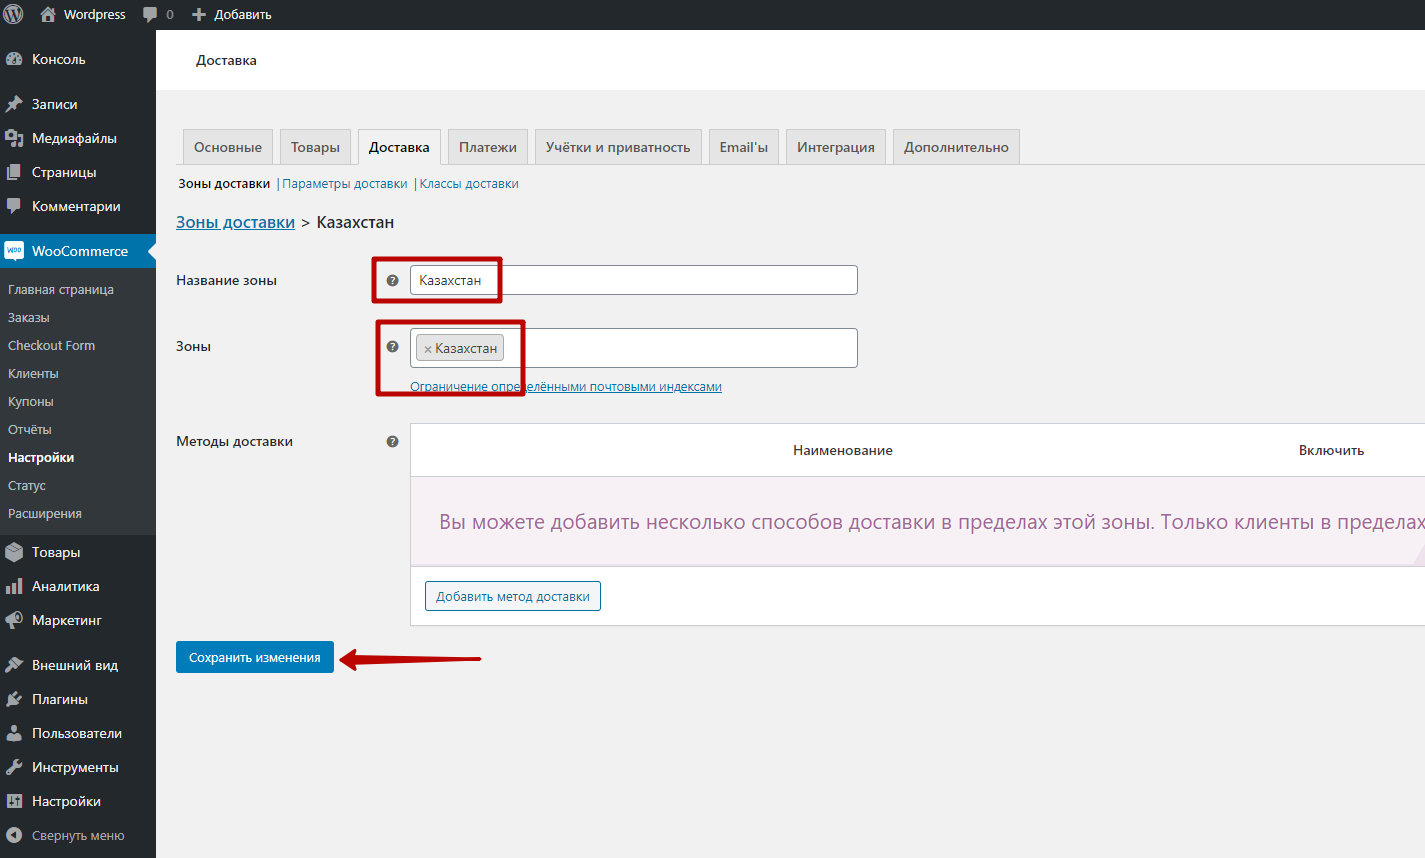The height and width of the screenshot is (858, 1425).
Task: Click the Комментарии speech bubble icon
Action: coord(14,206)
